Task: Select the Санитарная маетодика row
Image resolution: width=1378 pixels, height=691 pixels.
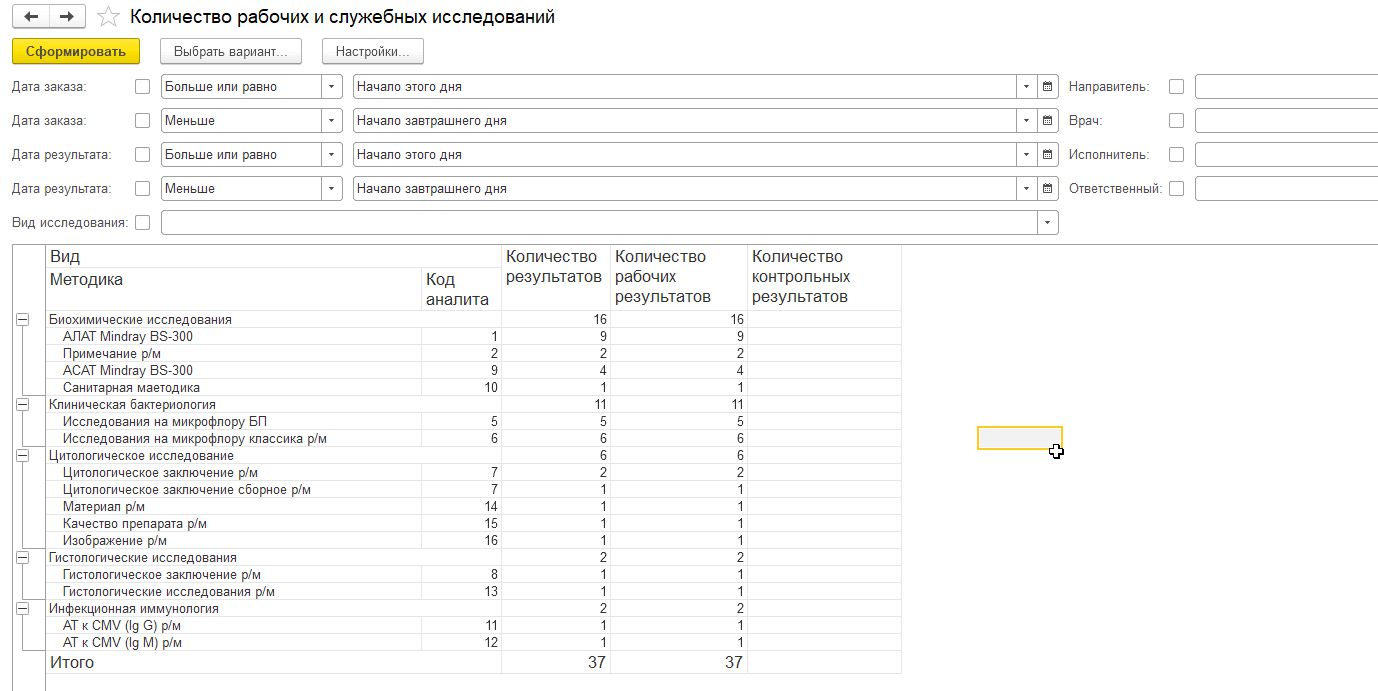Action: pyautogui.click(x=473, y=388)
